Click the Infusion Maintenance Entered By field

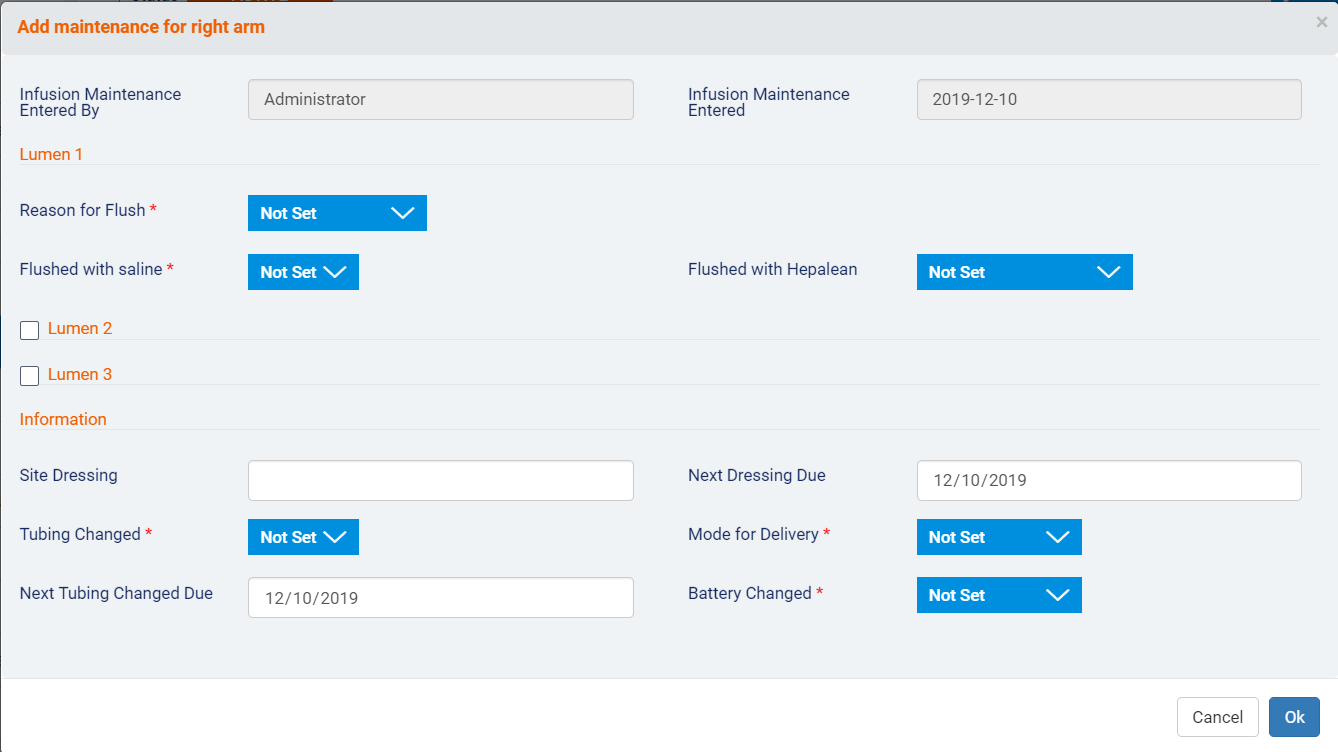point(440,100)
